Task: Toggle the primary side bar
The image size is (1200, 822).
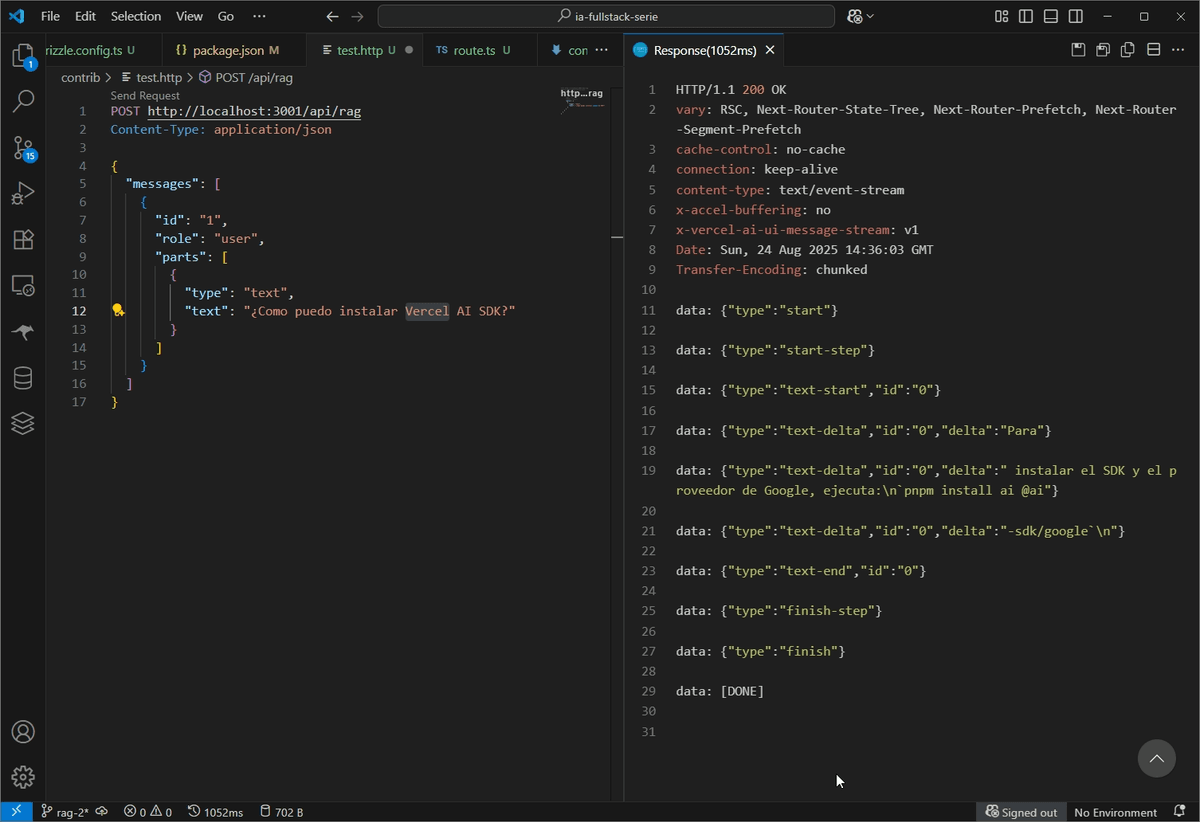Action: [1026, 17]
